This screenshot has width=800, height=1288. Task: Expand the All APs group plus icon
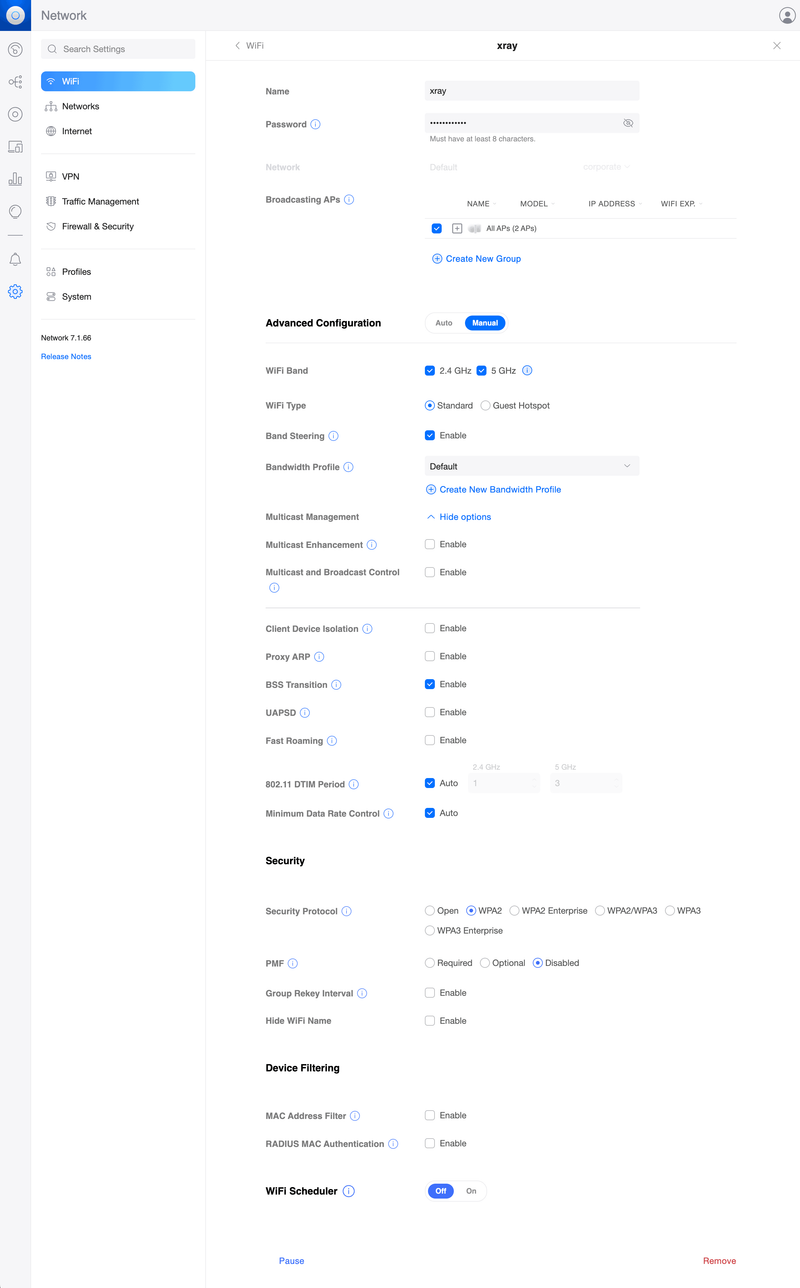tap(457, 229)
